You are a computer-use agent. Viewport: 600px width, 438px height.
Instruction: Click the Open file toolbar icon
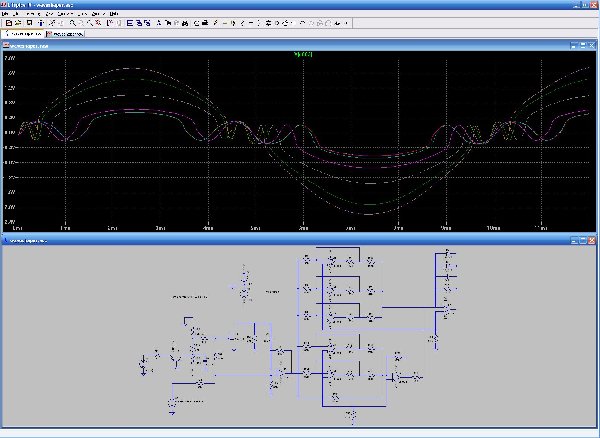coord(18,23)
